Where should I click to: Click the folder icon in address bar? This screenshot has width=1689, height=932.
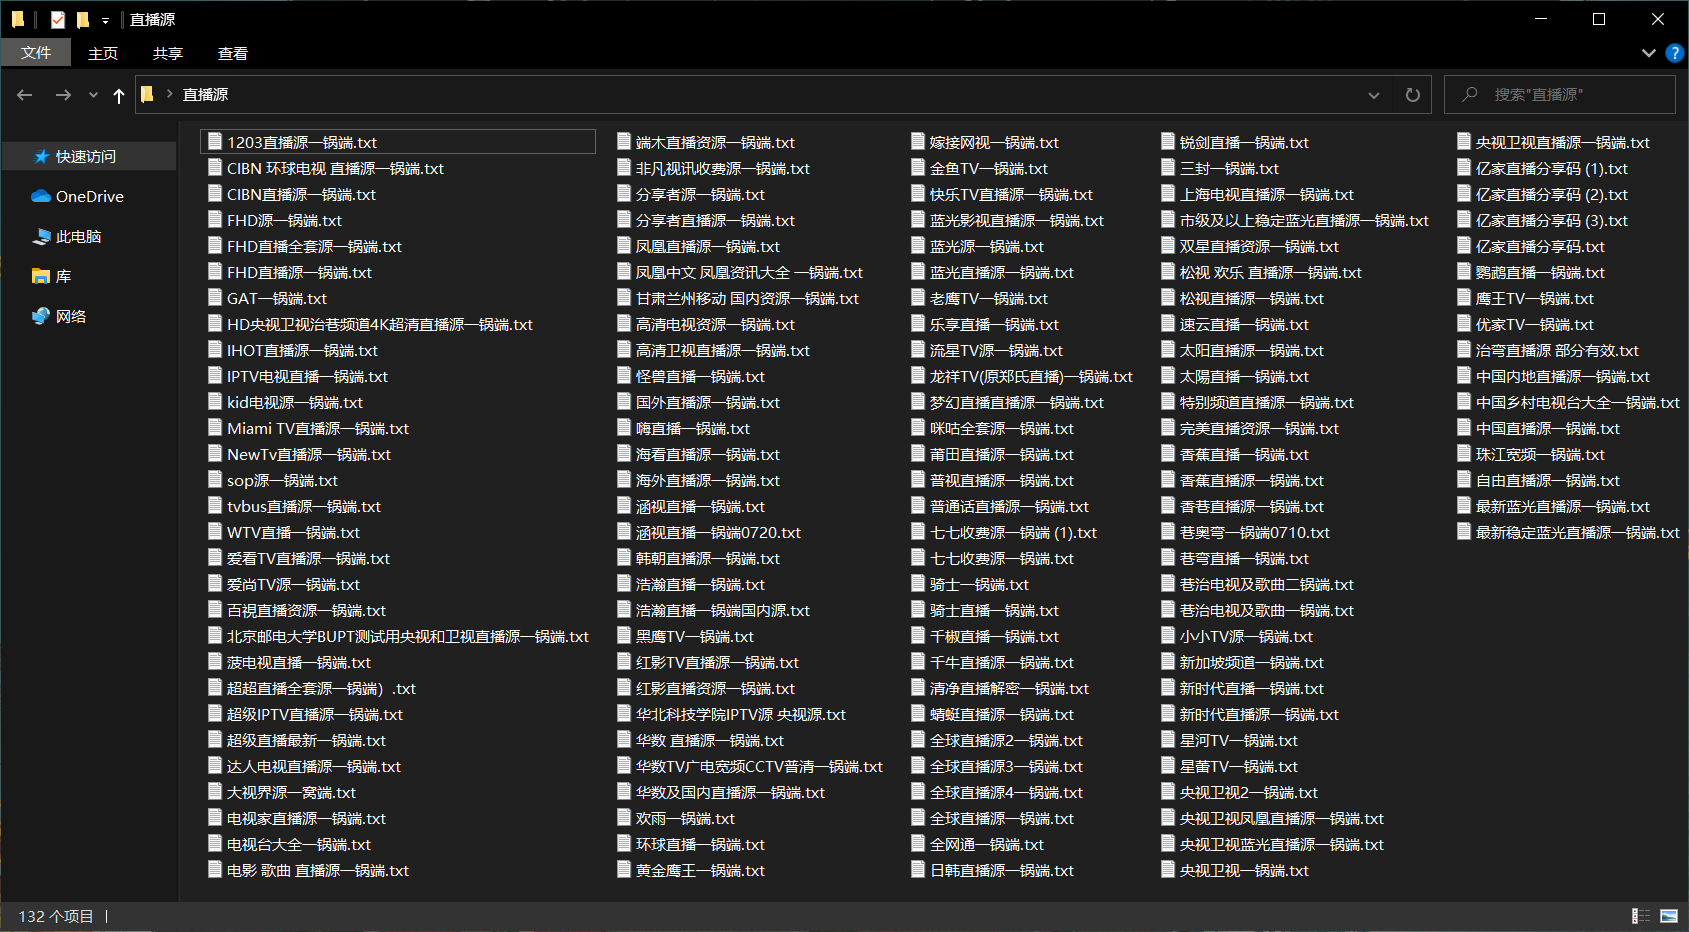[x=148, y=94]
